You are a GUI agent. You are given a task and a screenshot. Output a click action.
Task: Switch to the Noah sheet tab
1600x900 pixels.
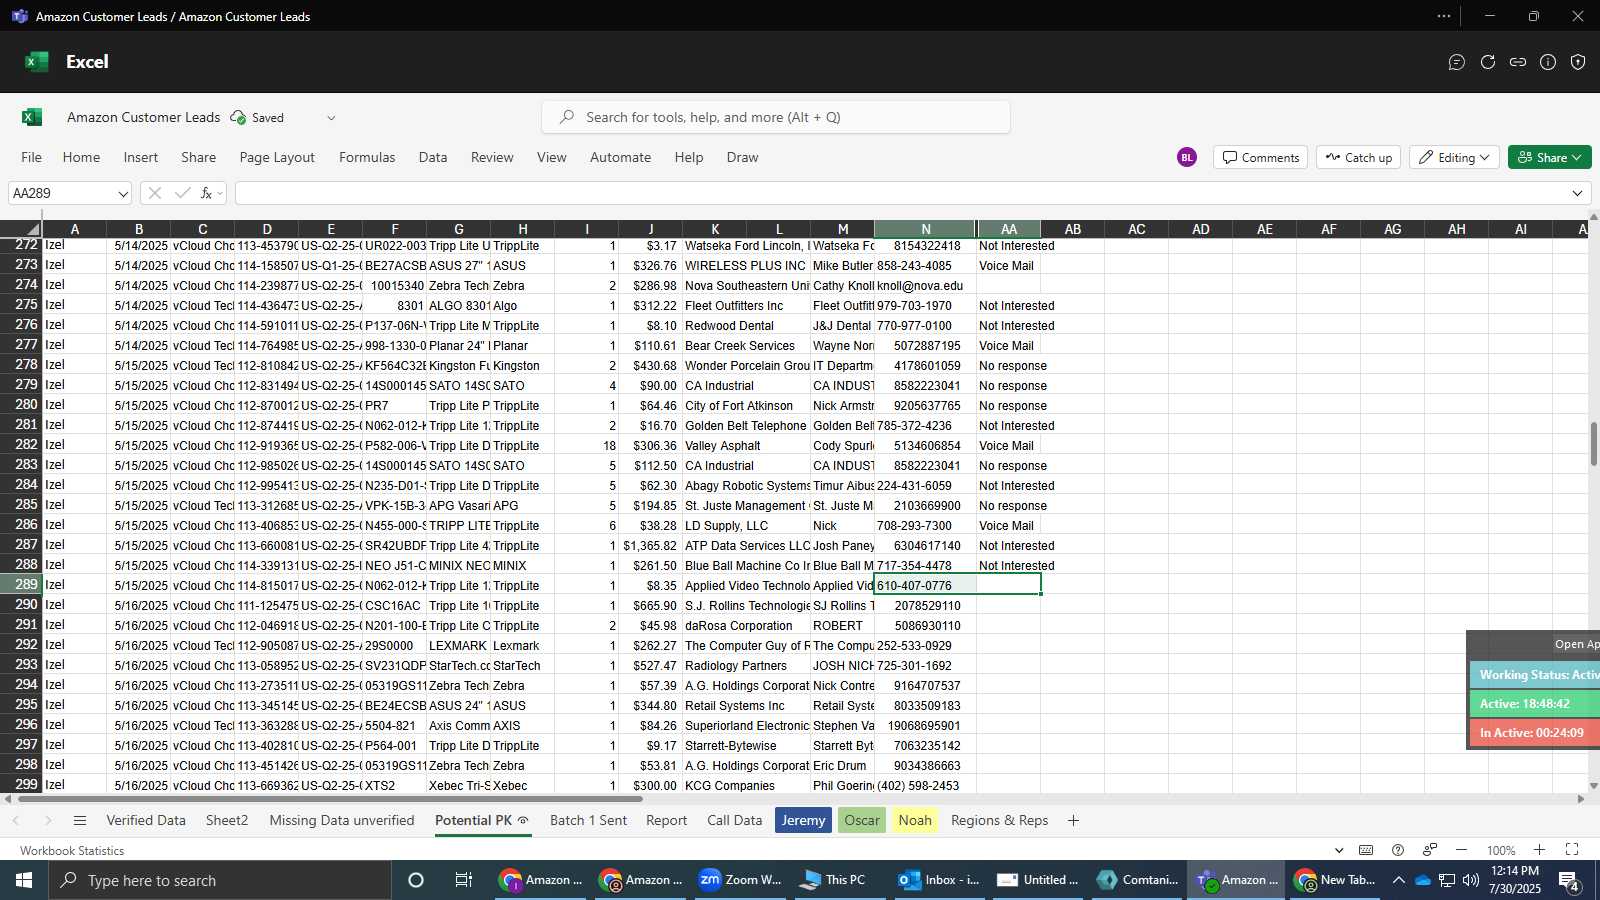click(915, 821)
